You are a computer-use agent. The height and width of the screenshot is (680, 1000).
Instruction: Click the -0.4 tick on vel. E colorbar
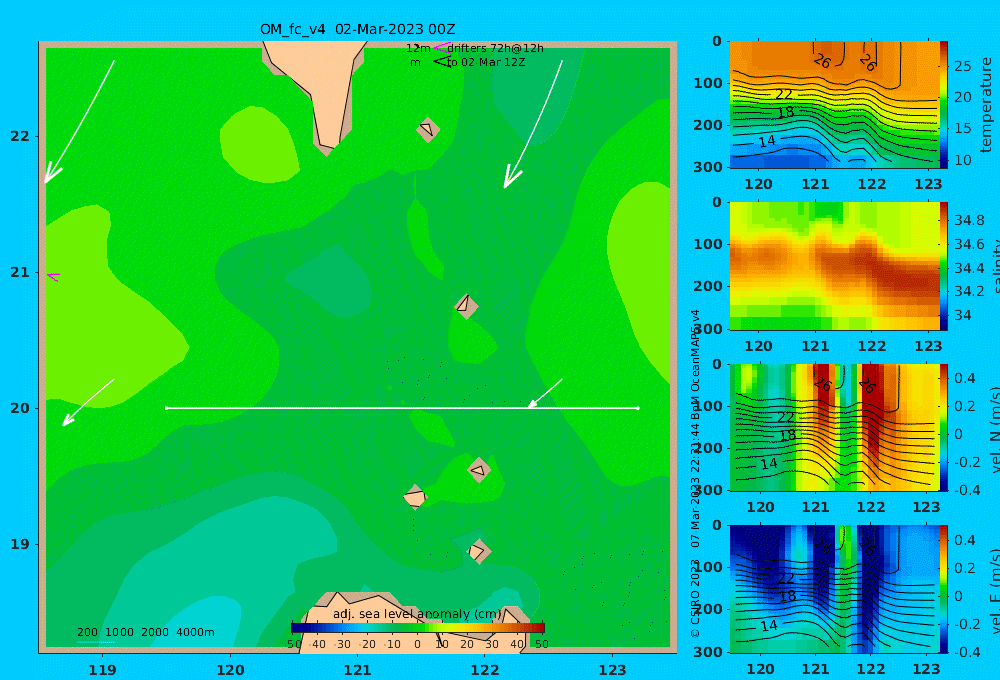(x=965, y=651)
